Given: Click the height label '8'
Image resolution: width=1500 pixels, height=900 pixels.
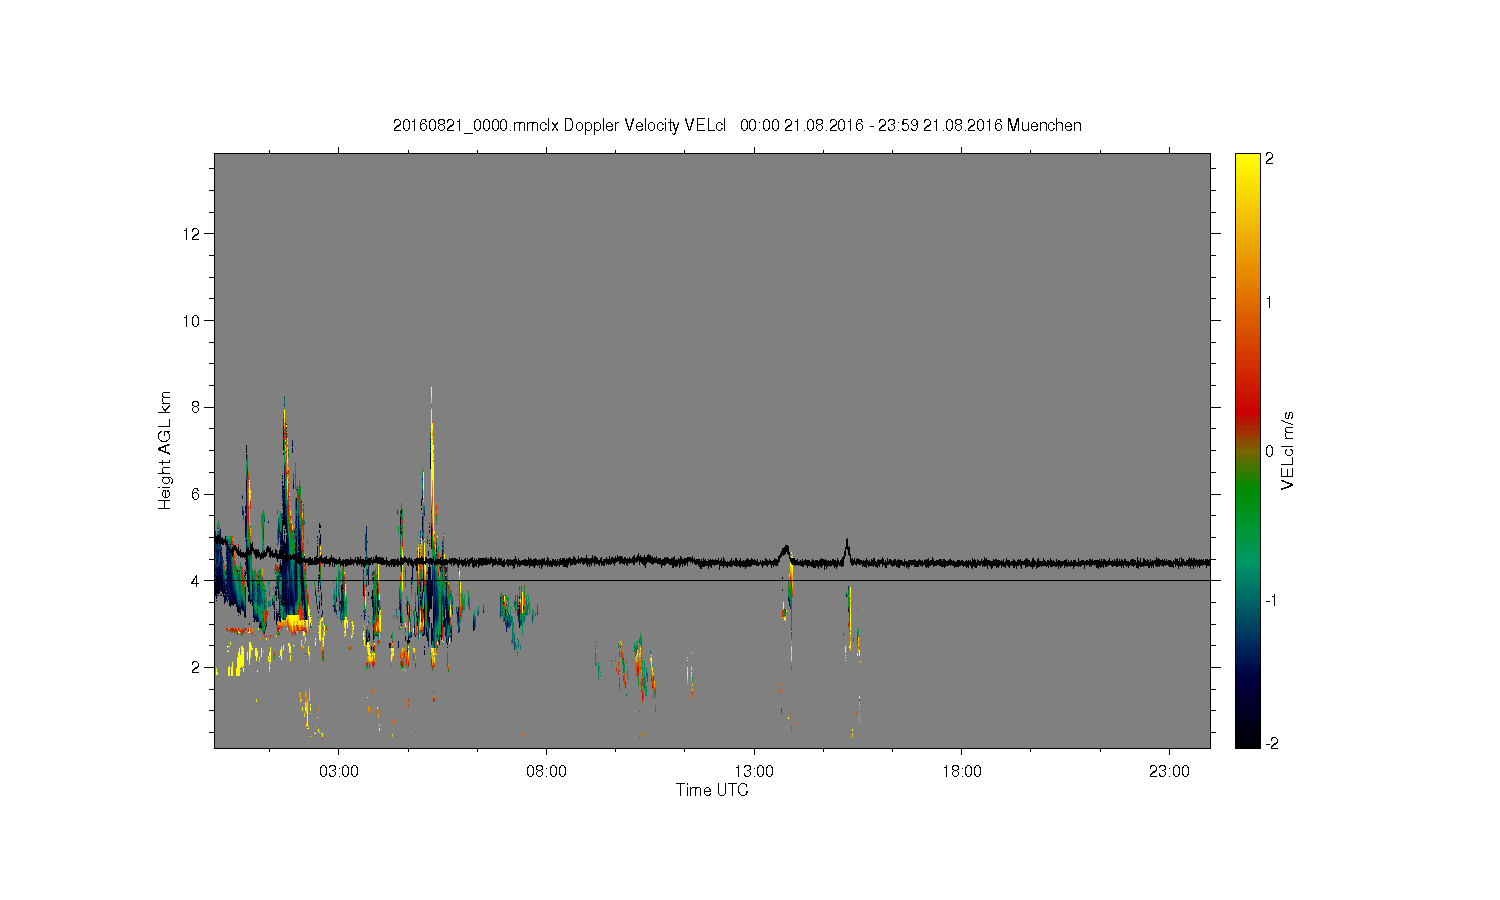Looking at the screenshot, I should (197, 407).
